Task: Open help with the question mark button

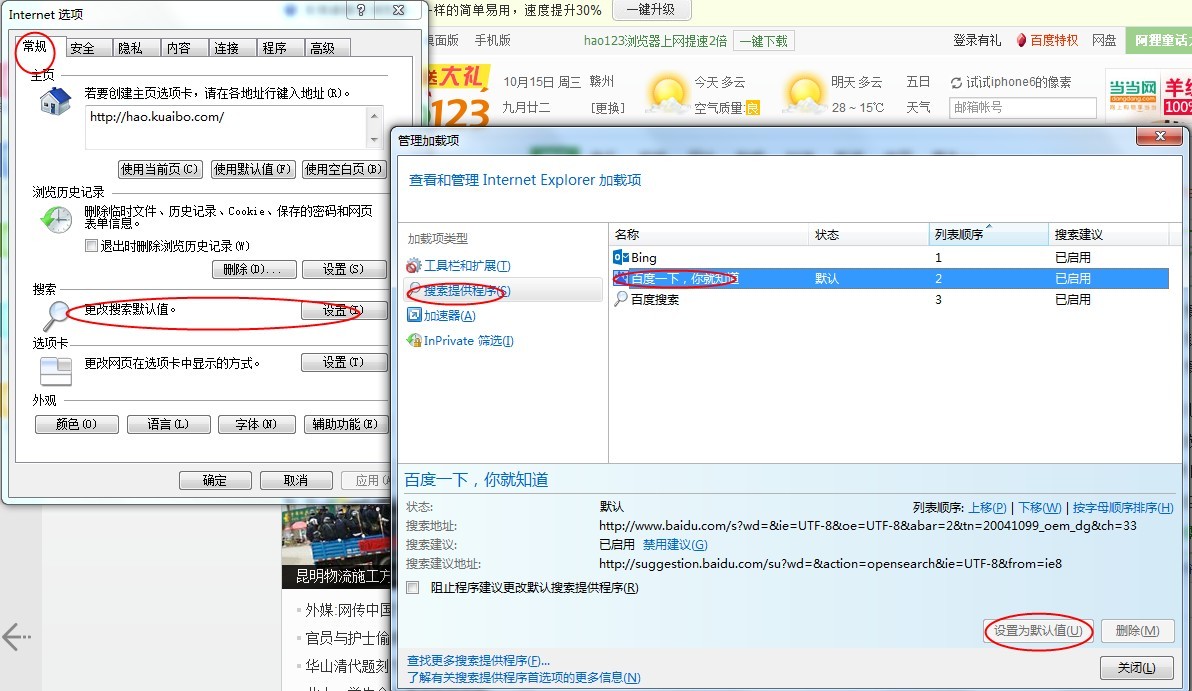Action: tap(361, 10)
